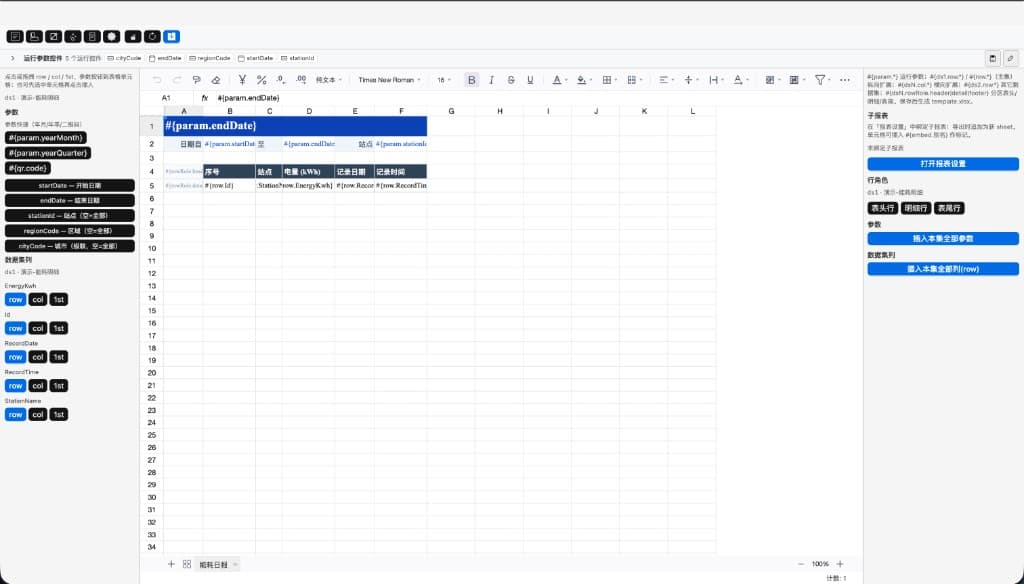Screen dimensions: 1024x584
Task: Click the A1 cell name box
Action: pyautogui.click(x=167, y=98)
